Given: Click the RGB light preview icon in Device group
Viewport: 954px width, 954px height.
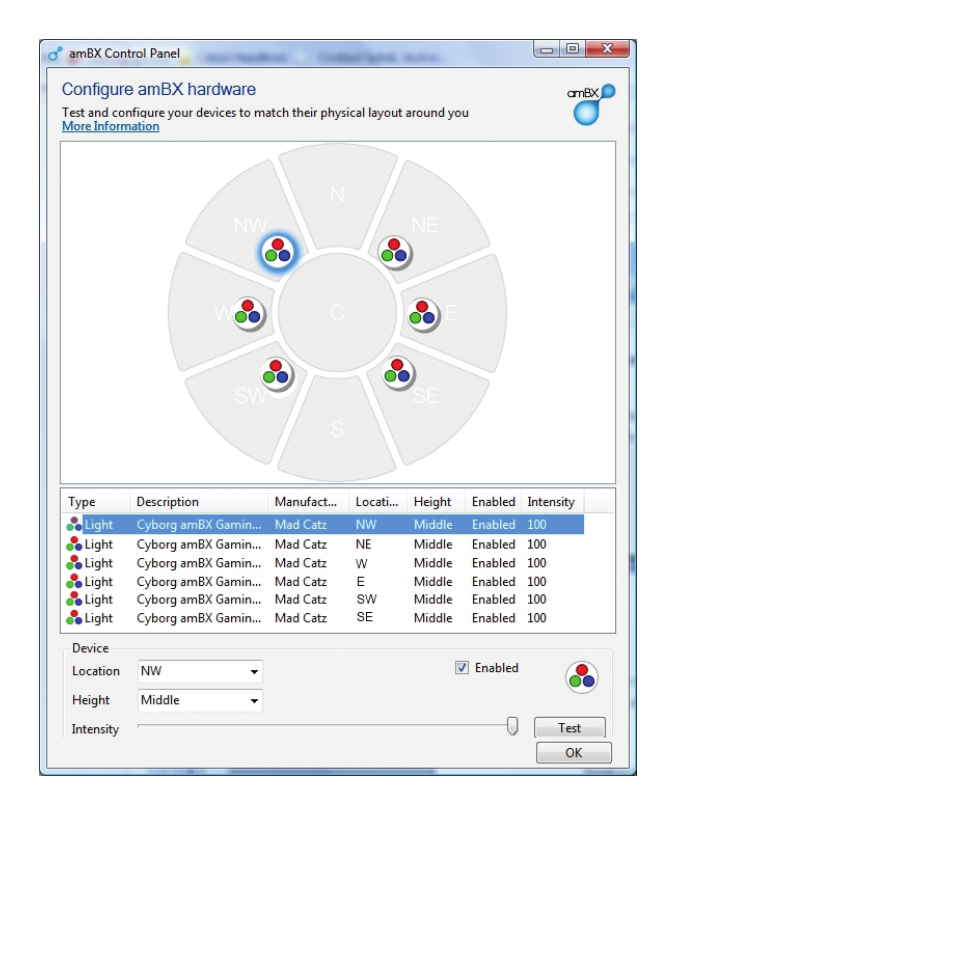Looking at the screenshot, I should (582, 677).
